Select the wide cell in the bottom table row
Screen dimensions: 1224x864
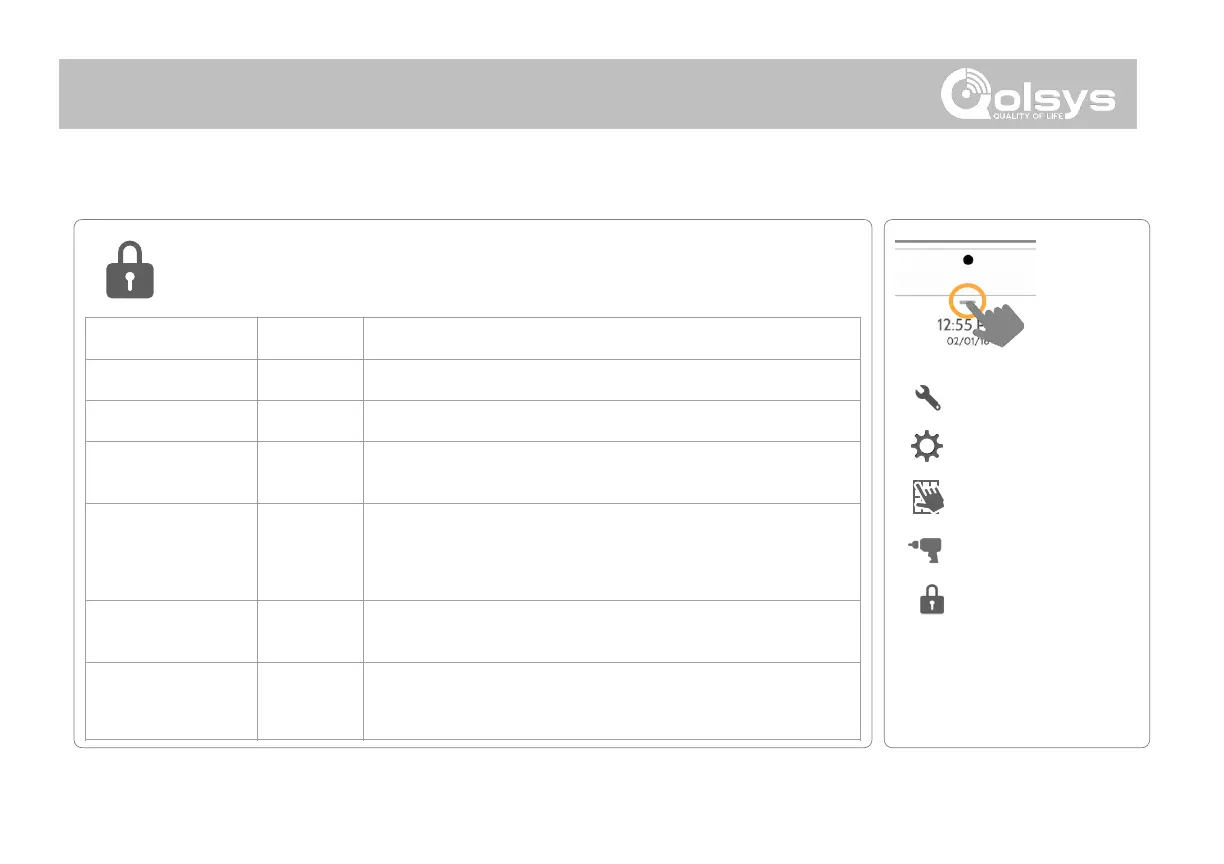(611, 700)
